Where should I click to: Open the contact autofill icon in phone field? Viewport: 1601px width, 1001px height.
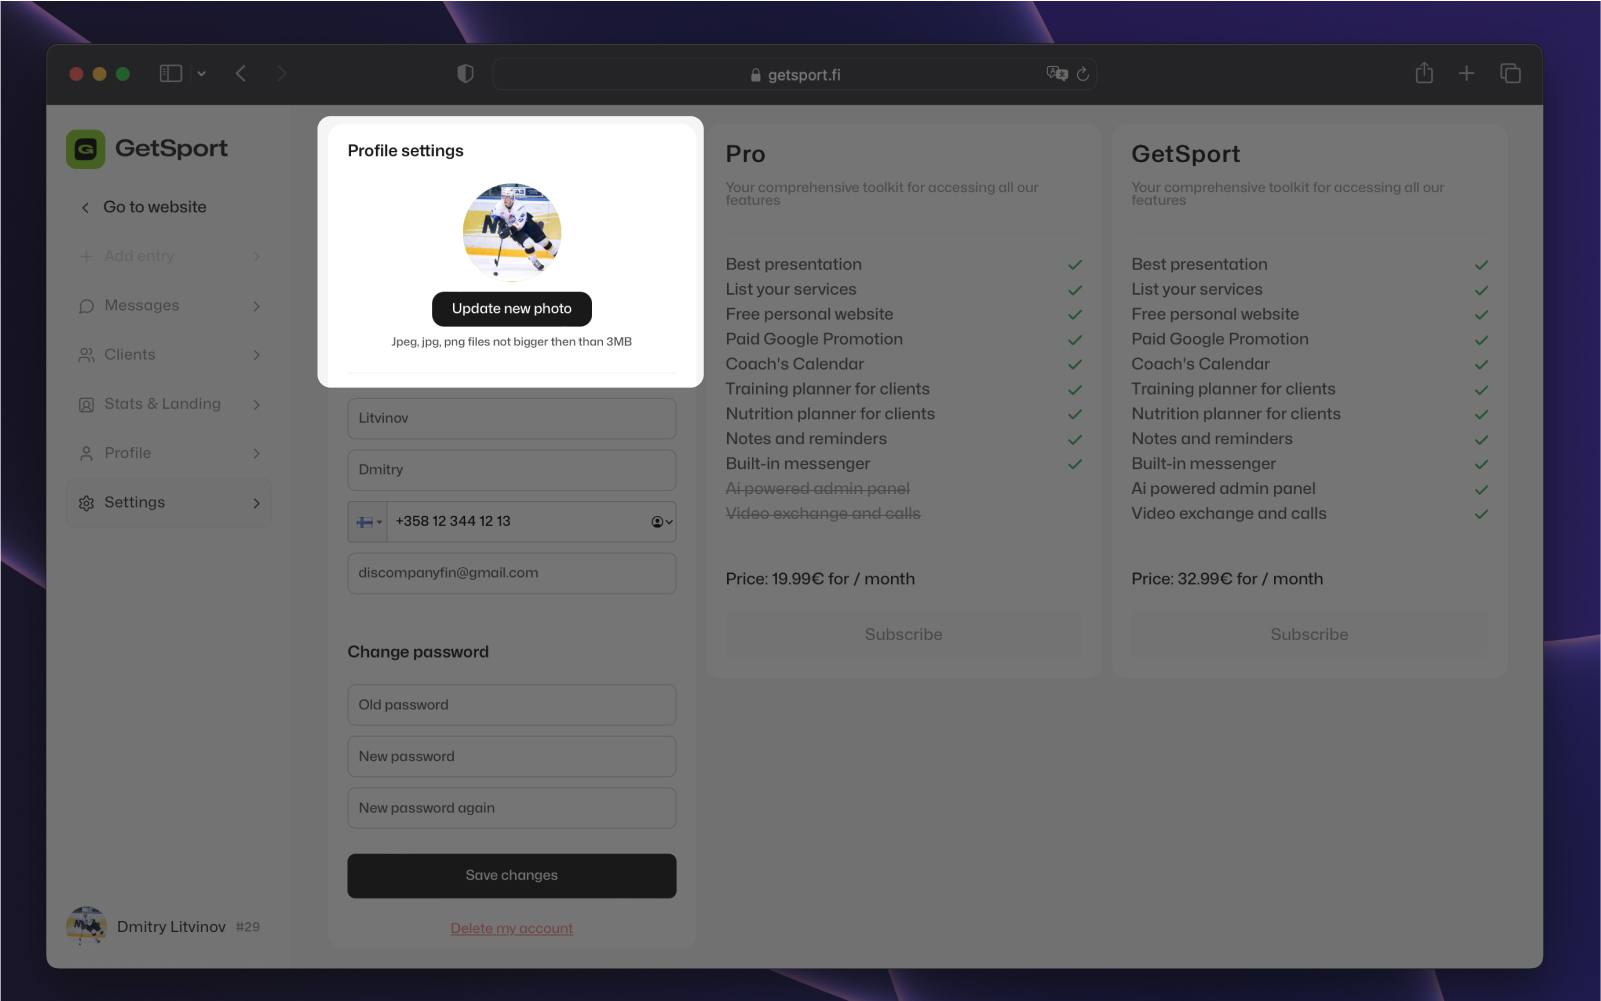(x=662, y=522)
